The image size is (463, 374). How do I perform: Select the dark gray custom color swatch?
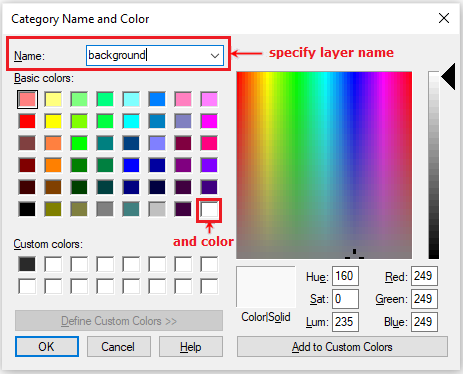coord(27,264)
